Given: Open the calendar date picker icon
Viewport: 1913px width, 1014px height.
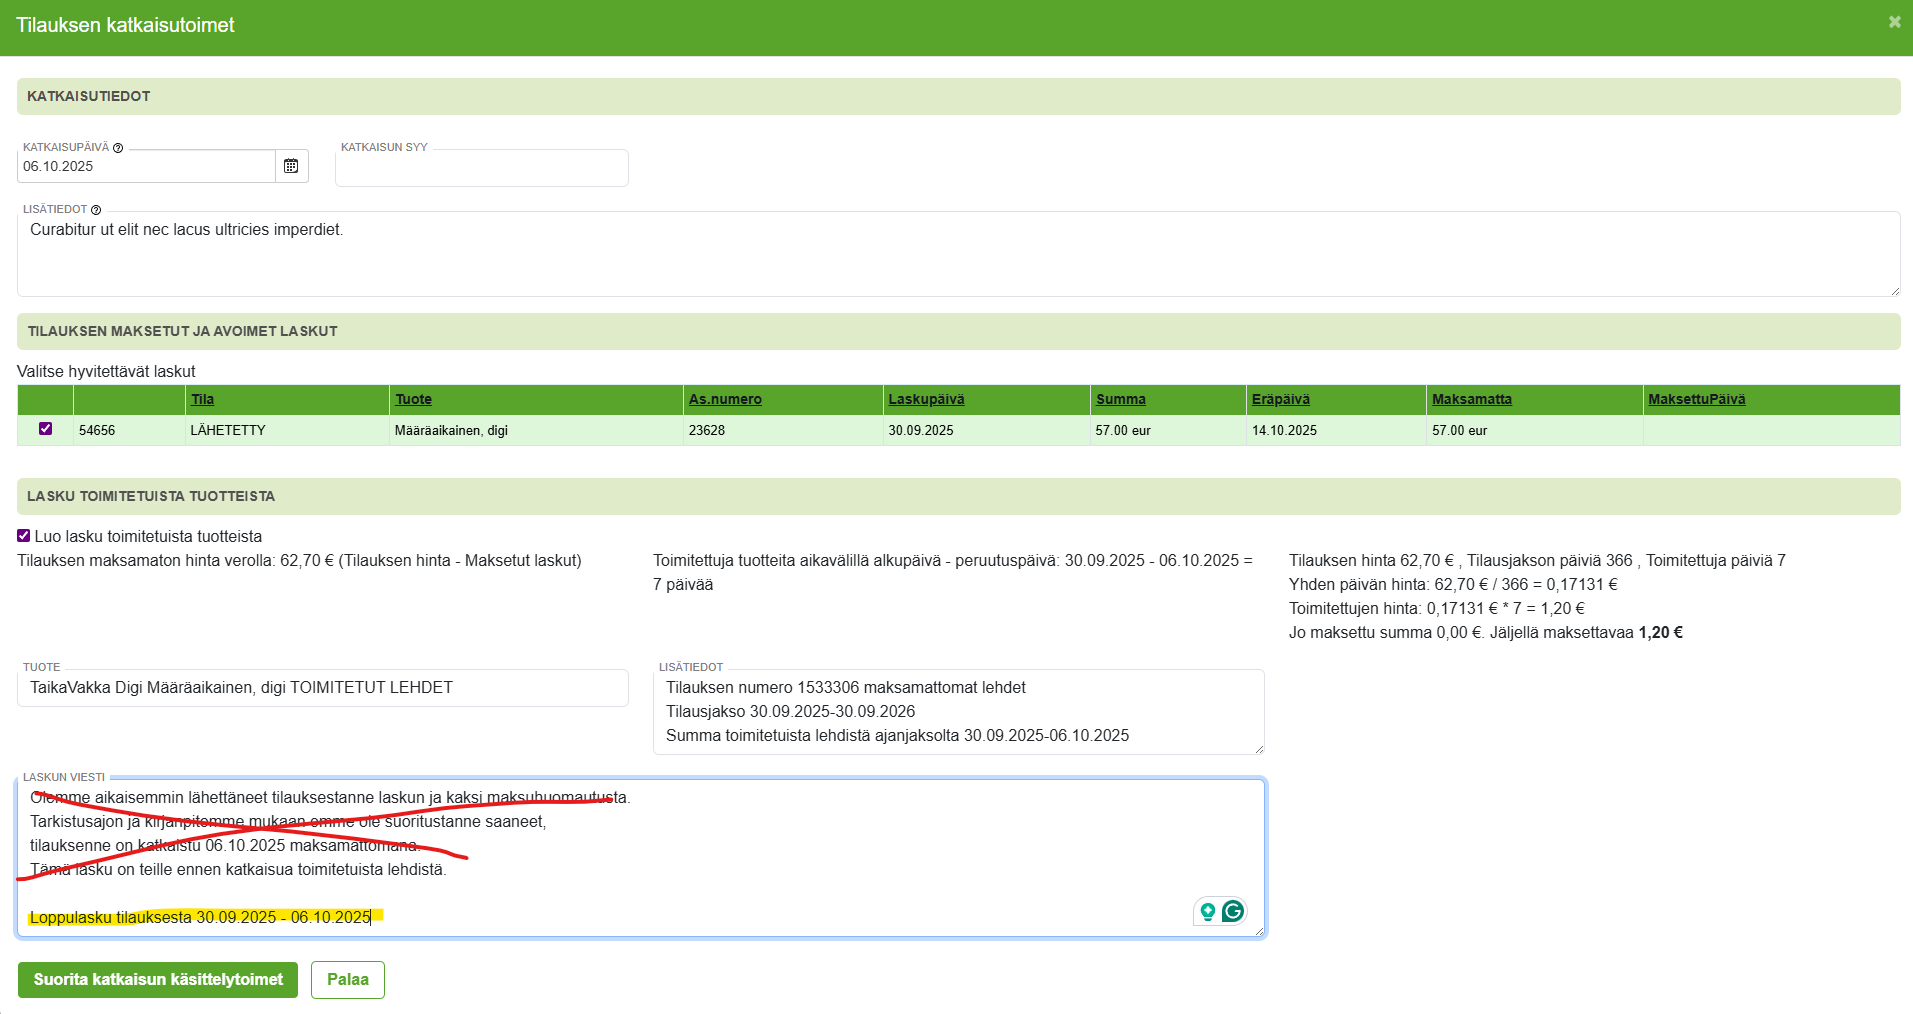Looking at the screenshot, I should tap(291, 166).
